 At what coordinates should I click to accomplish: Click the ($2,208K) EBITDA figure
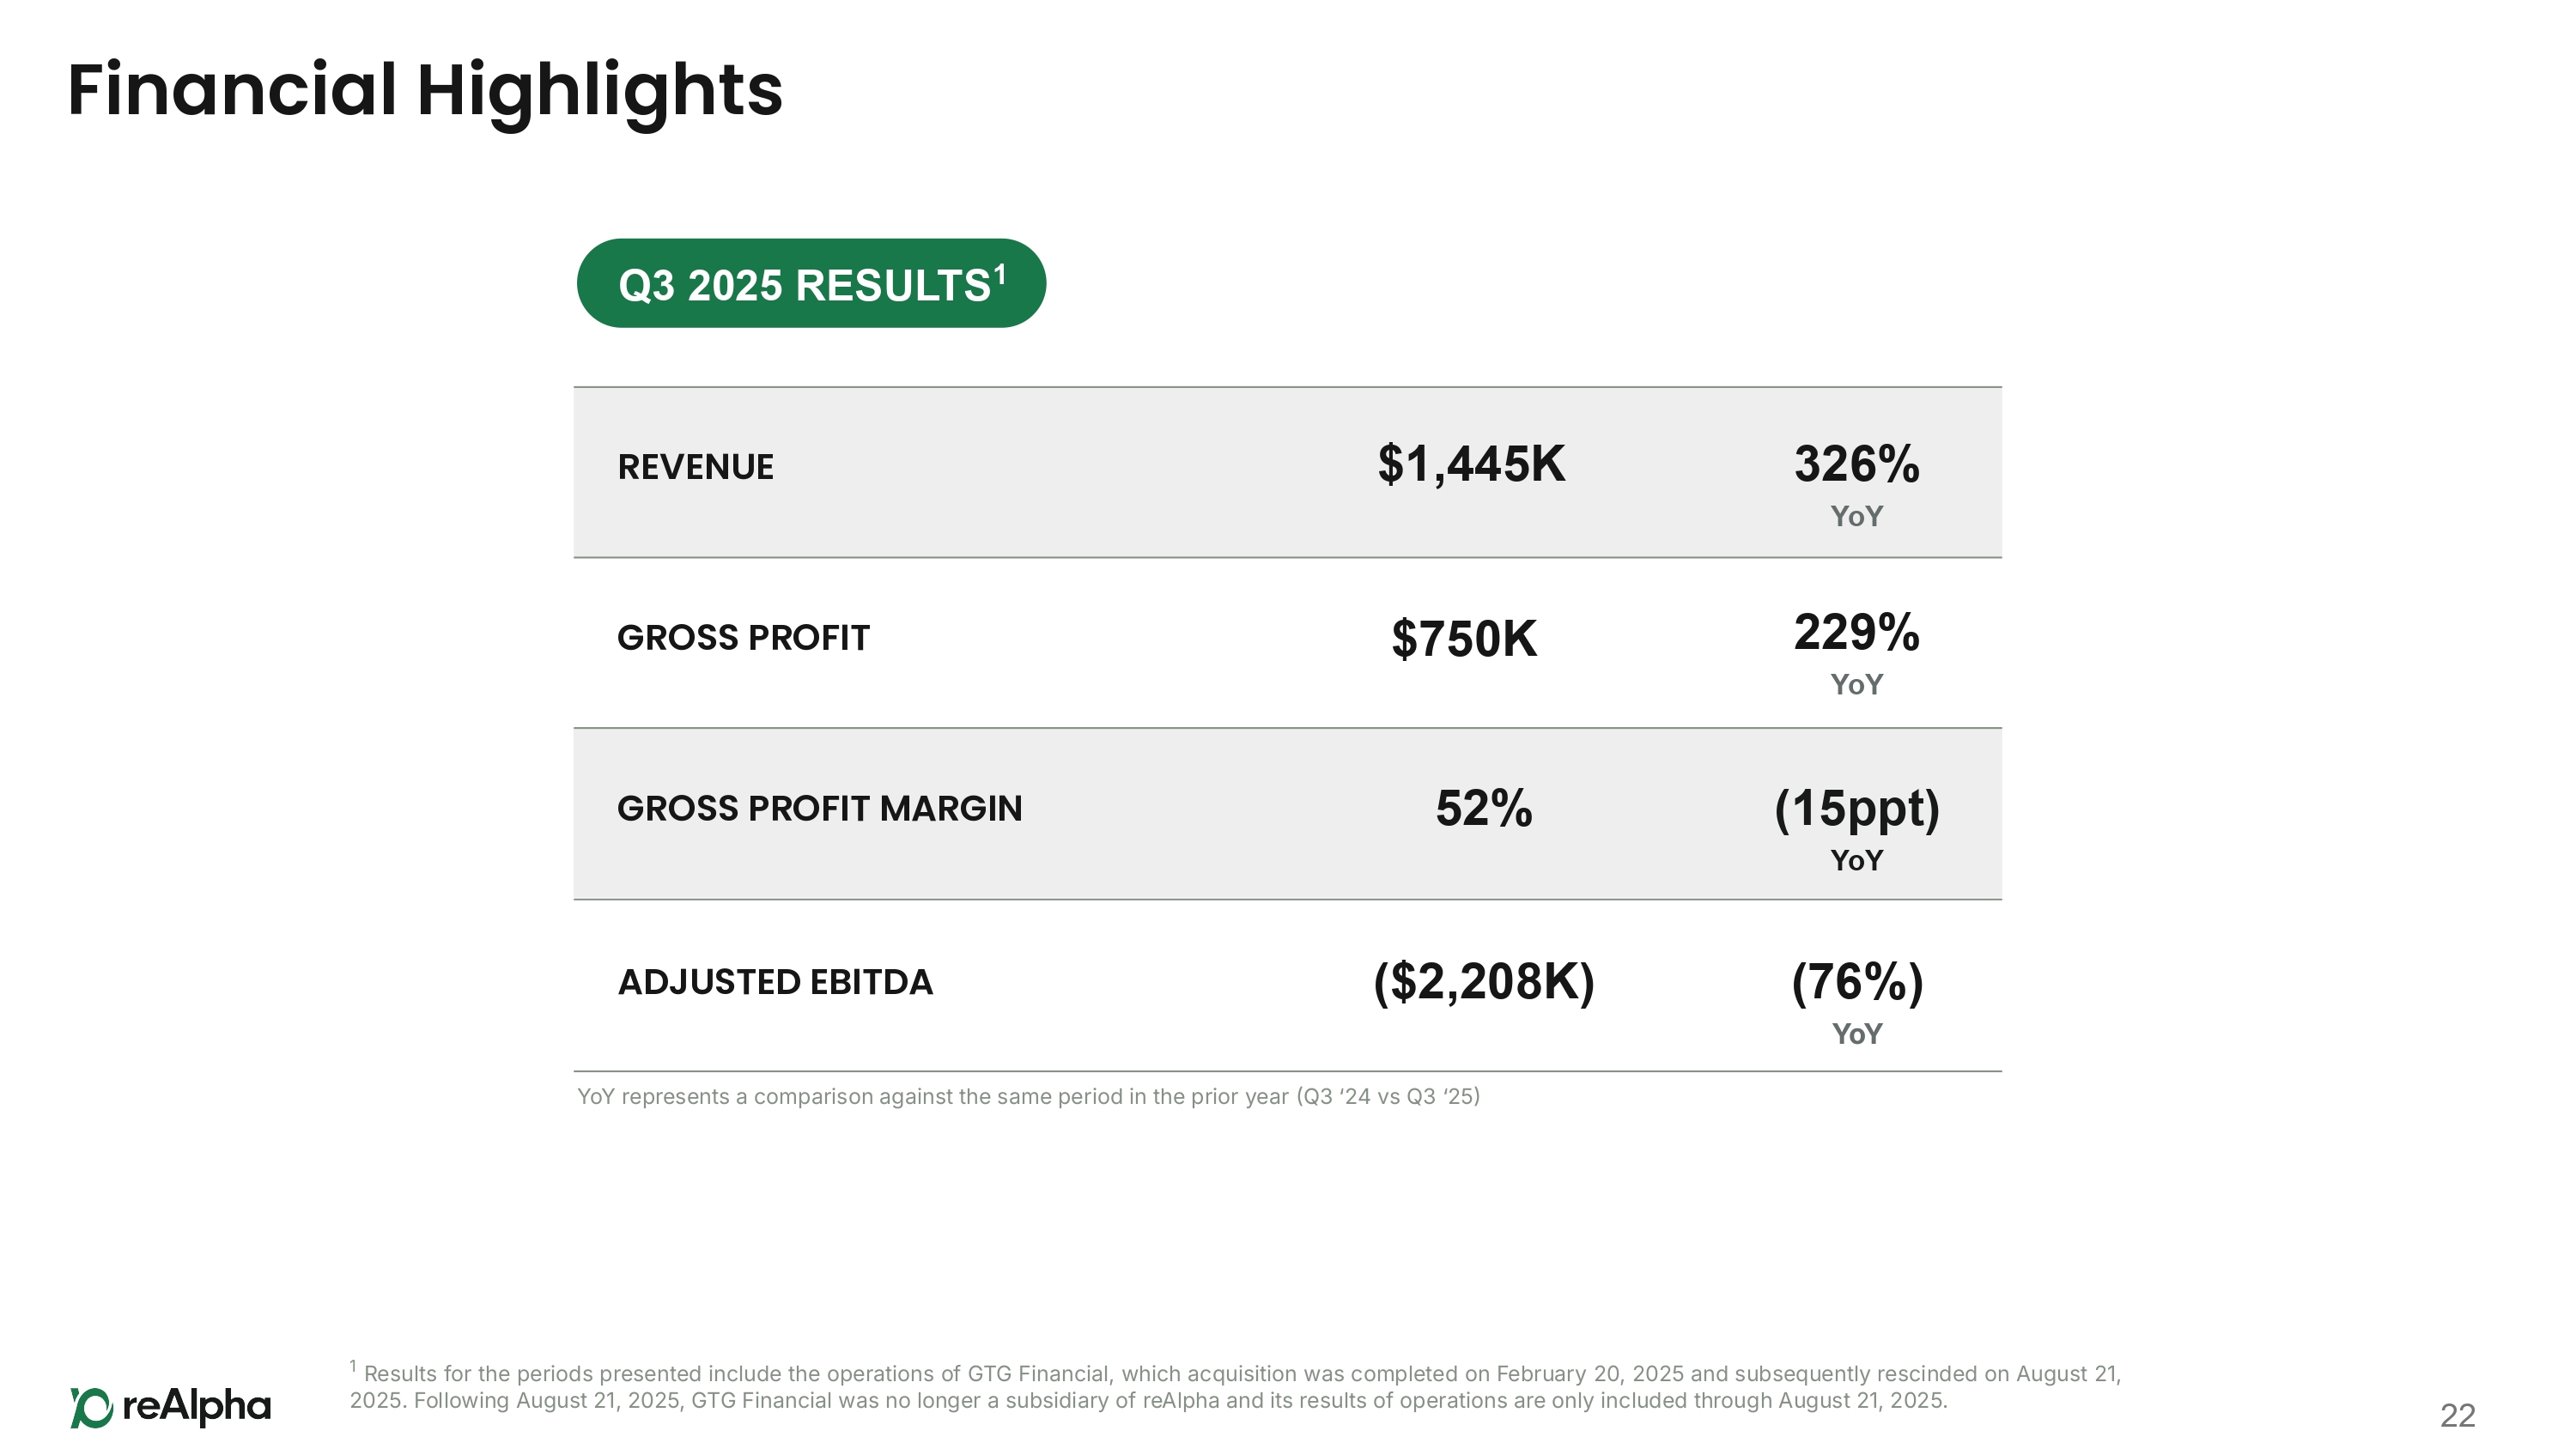[1483, 982]
